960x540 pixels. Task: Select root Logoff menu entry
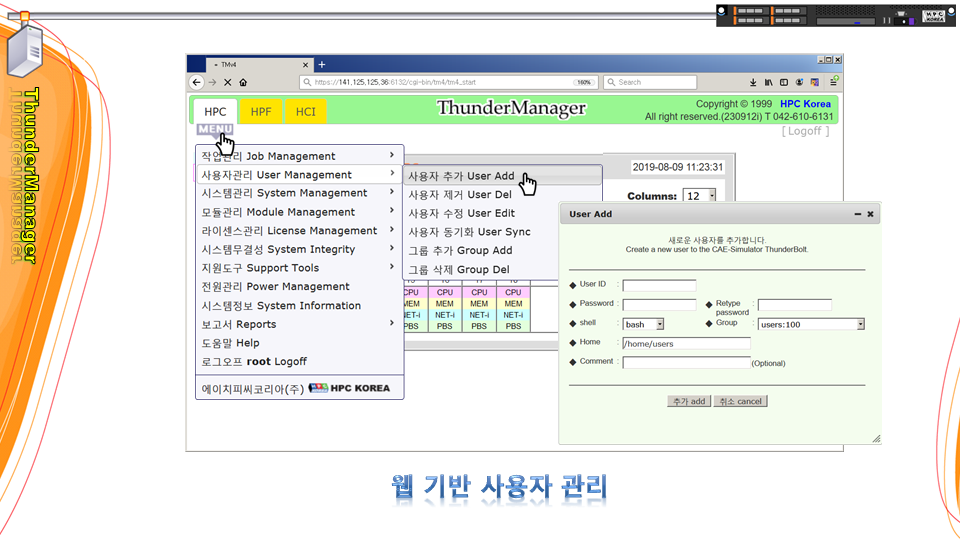[x=299, y=361]
